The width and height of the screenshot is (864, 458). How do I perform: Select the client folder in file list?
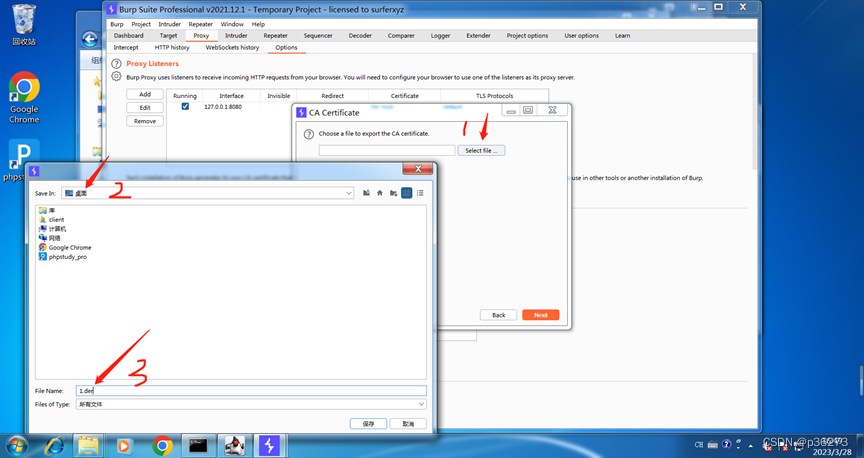pos(51,219)
